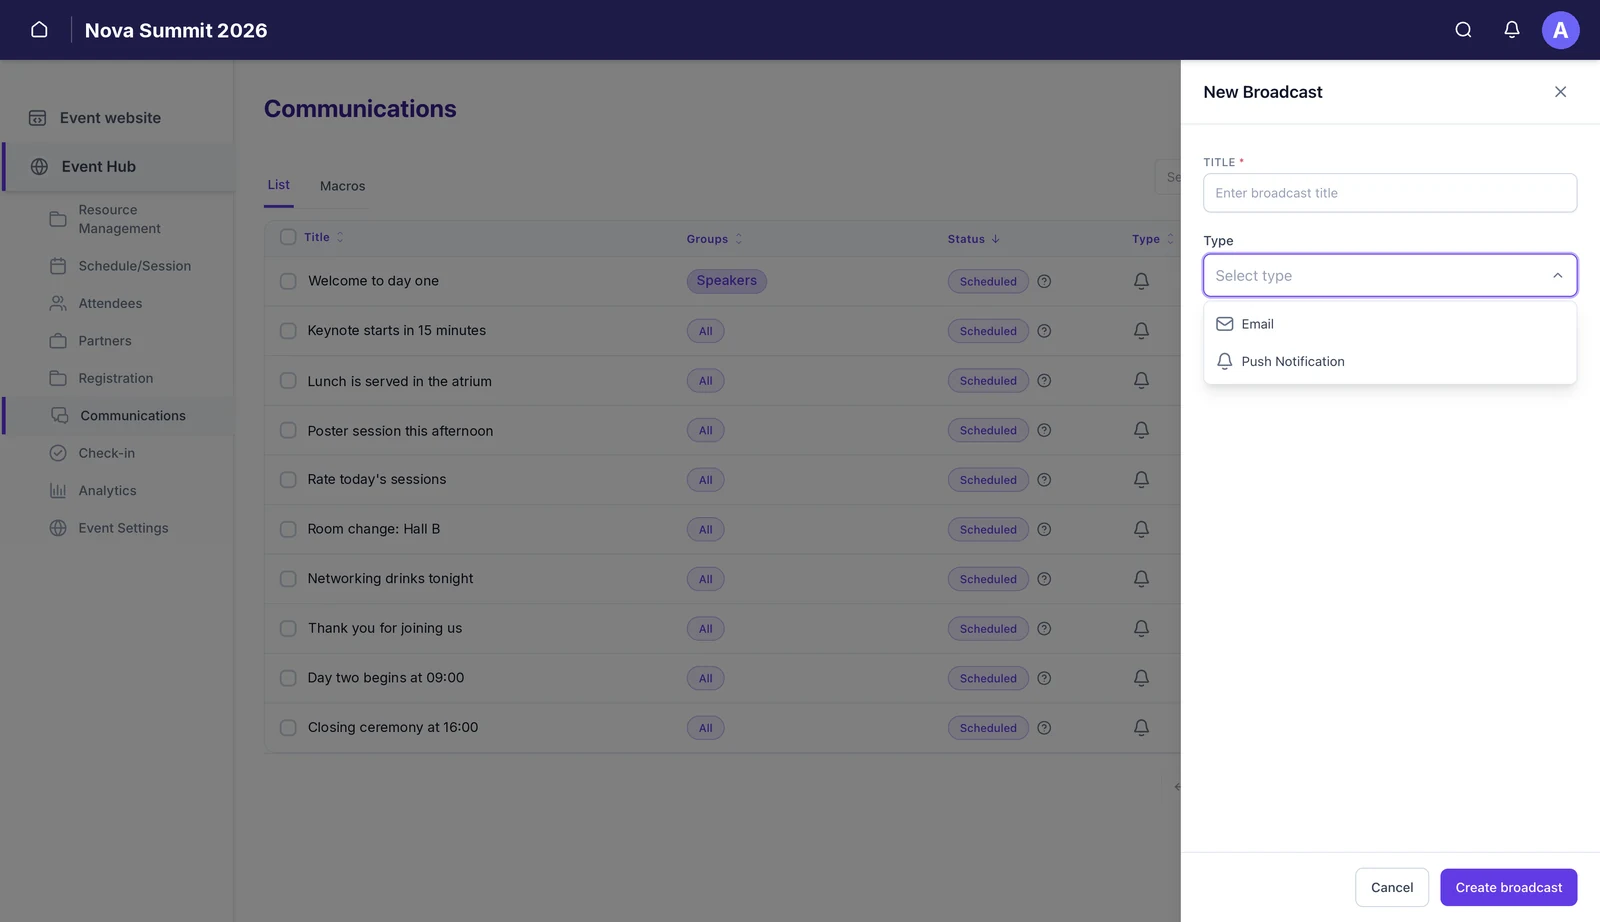Open search with the magnifier icon

coord(1463,30)
